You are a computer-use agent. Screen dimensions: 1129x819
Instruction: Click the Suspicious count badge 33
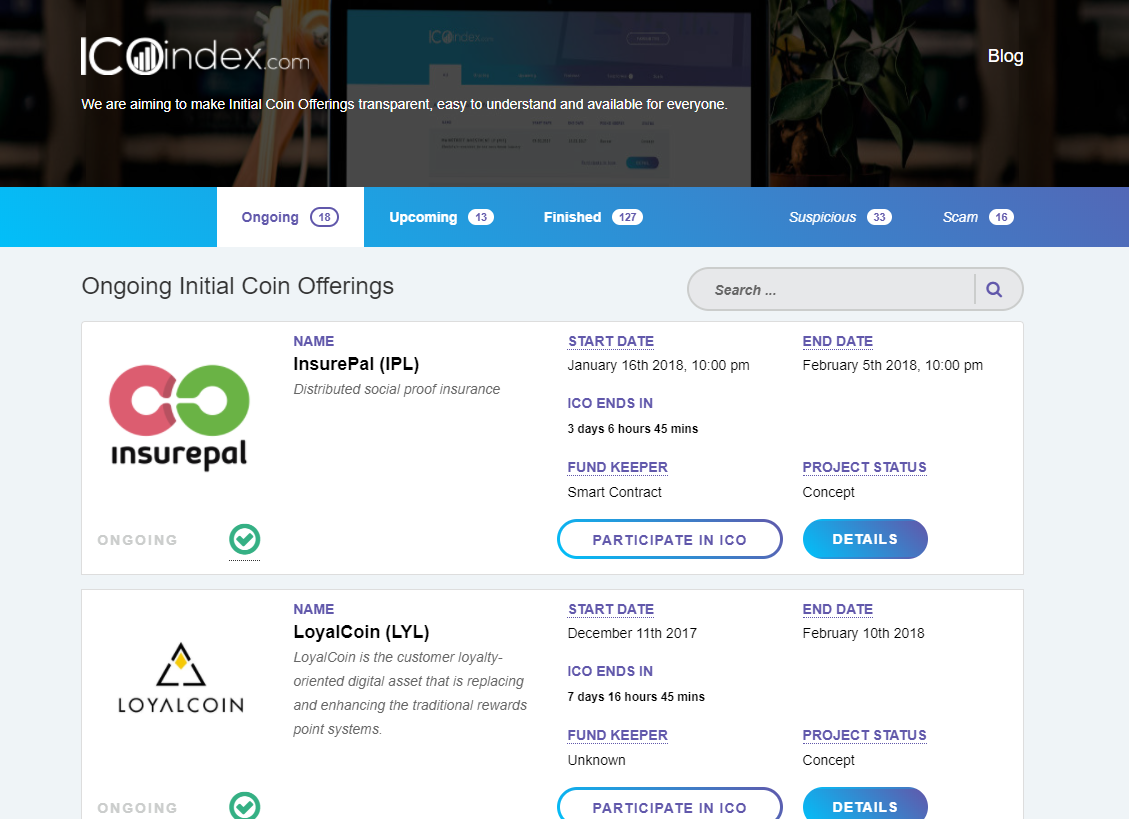pos(879,217)
